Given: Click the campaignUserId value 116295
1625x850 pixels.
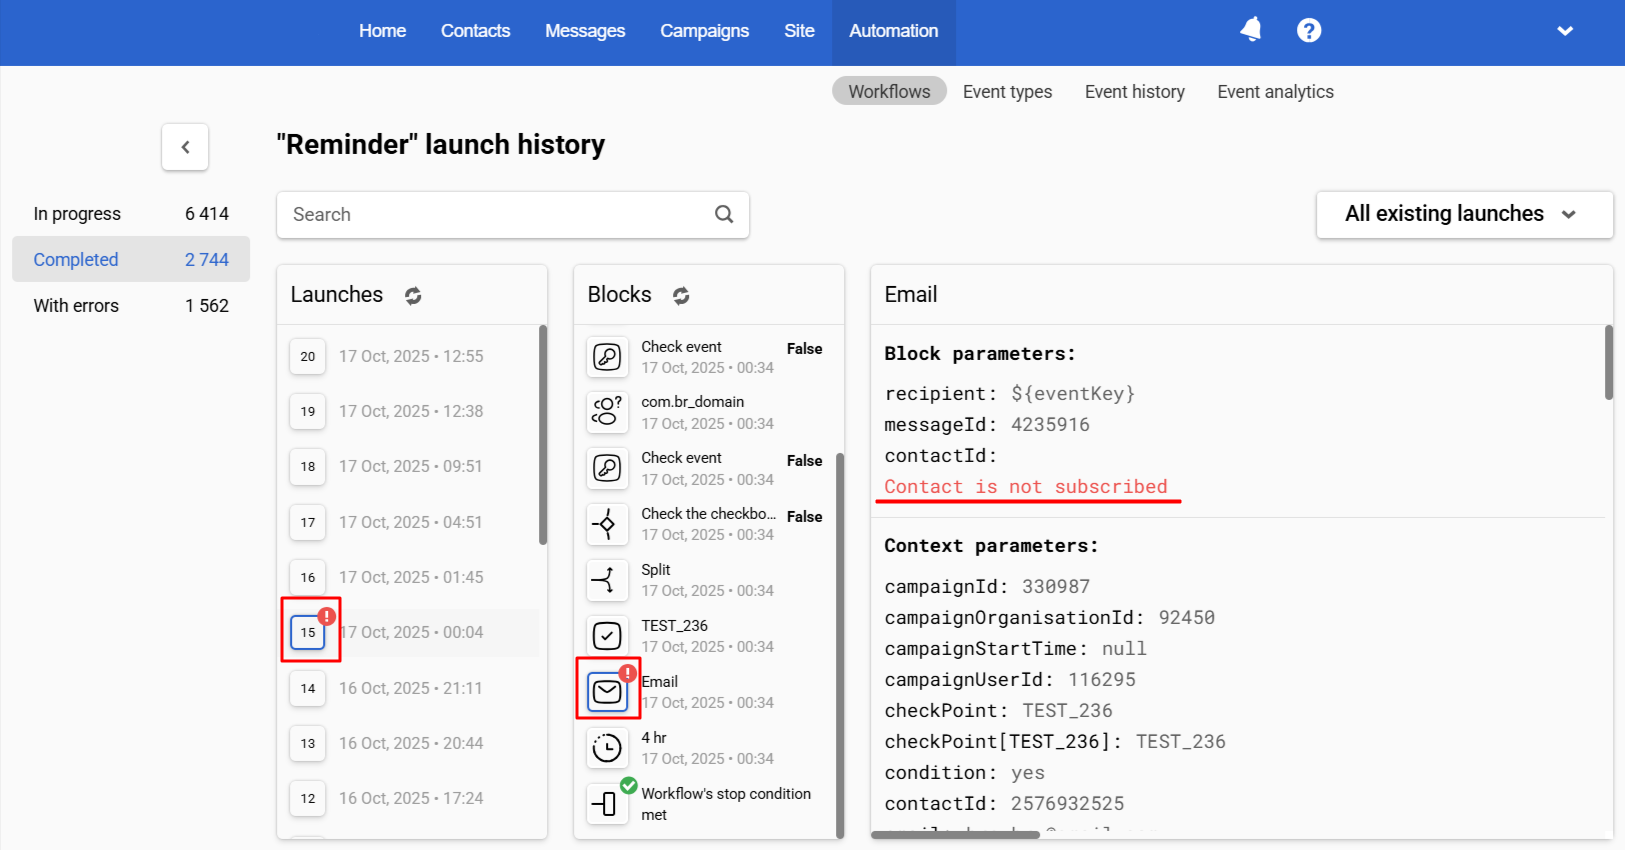Looking at the screenshot, I should pyautogui.click(x=1102, y=679).
